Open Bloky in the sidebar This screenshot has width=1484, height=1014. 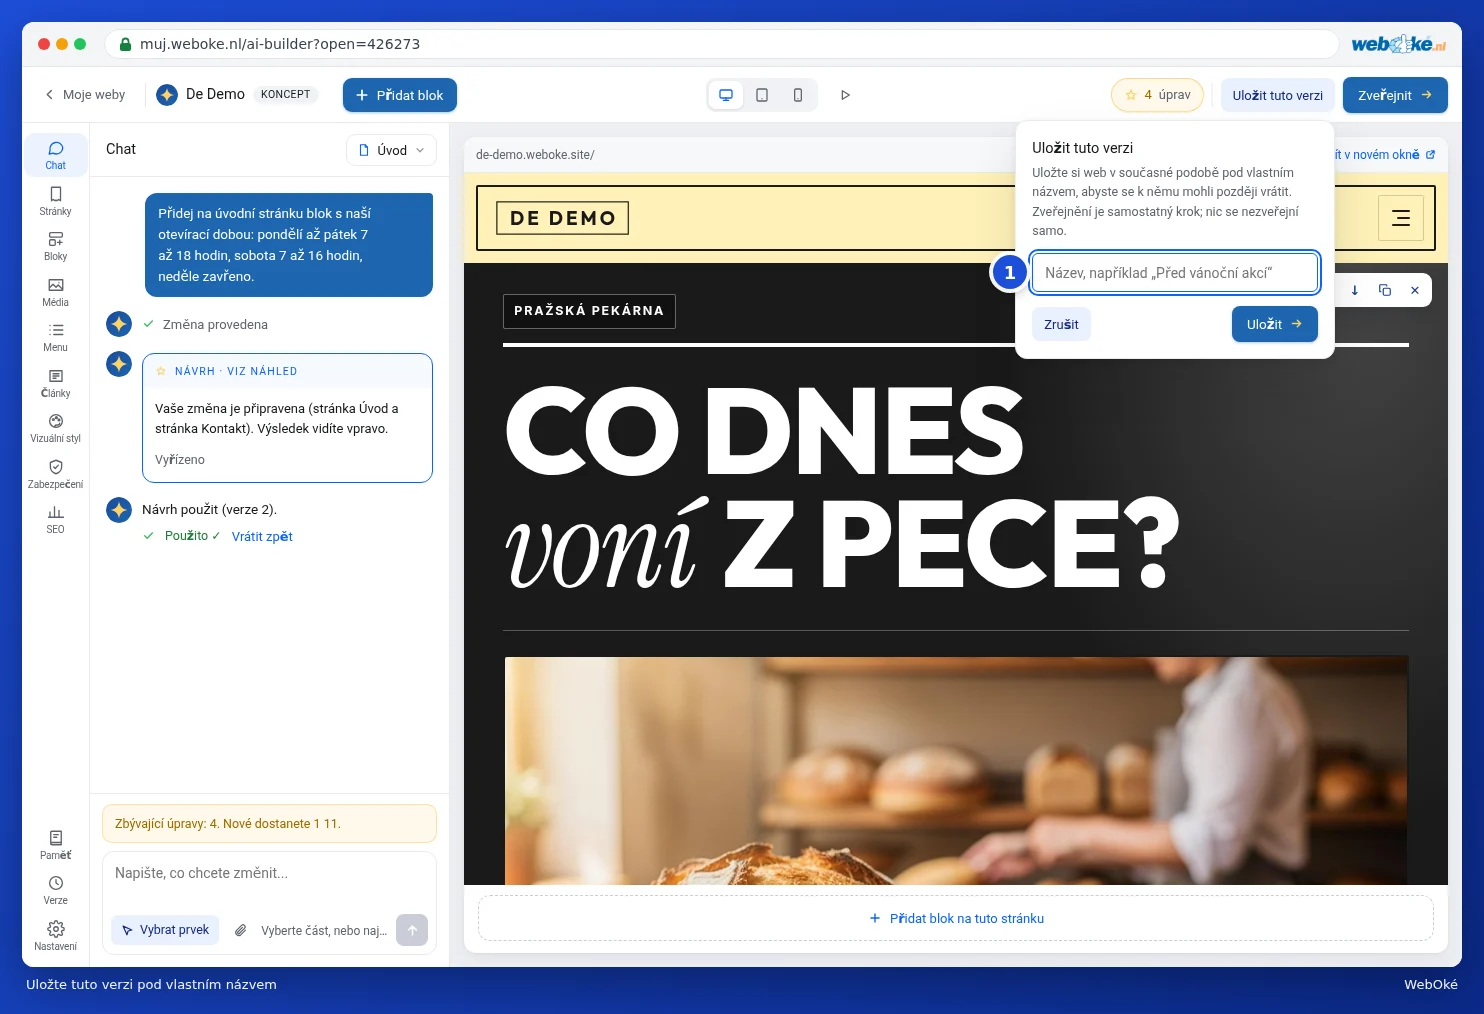click(55, 246)
